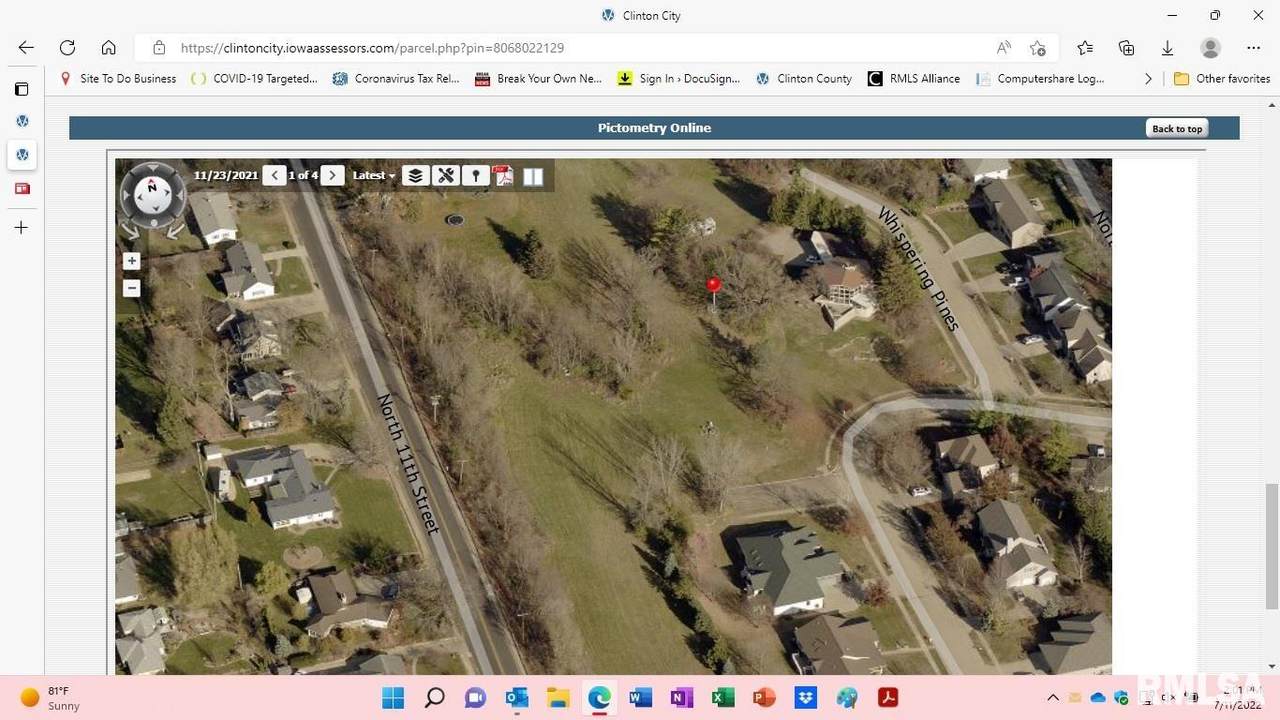Open the map layers tool

click(x=416, y=176)
